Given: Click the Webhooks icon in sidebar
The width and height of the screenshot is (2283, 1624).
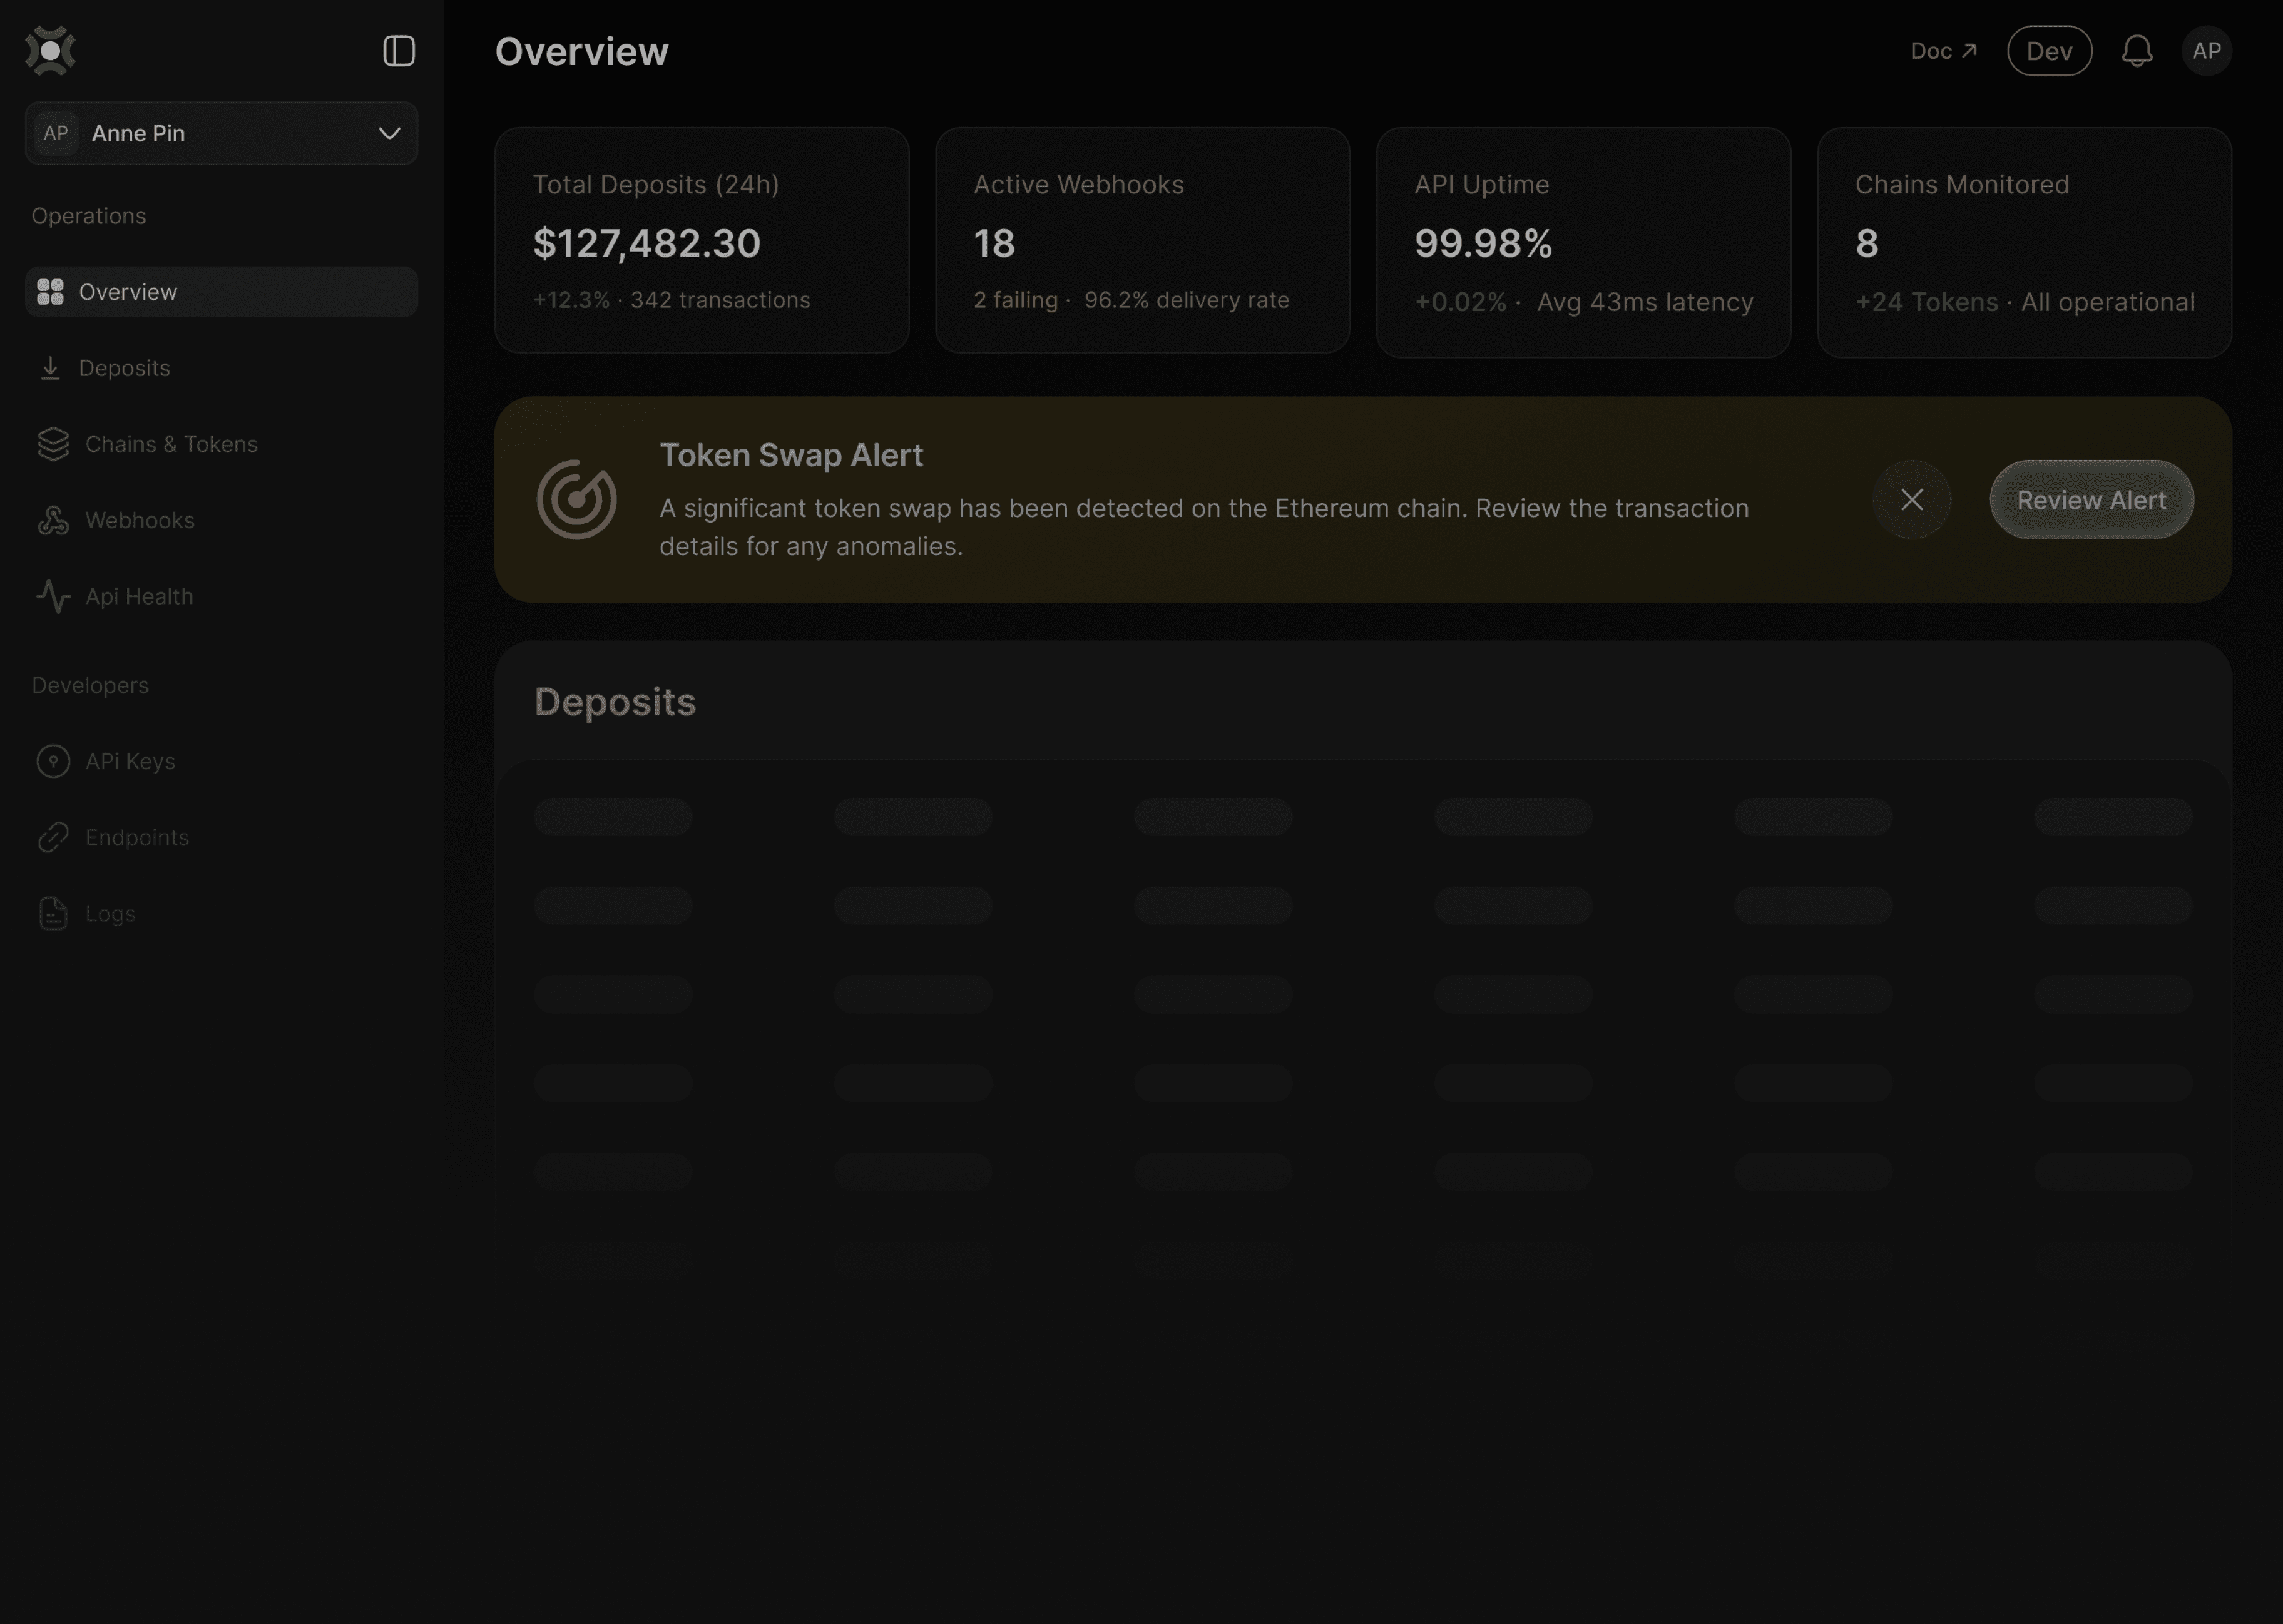Looking at the screenshot, I should (53, 520).
